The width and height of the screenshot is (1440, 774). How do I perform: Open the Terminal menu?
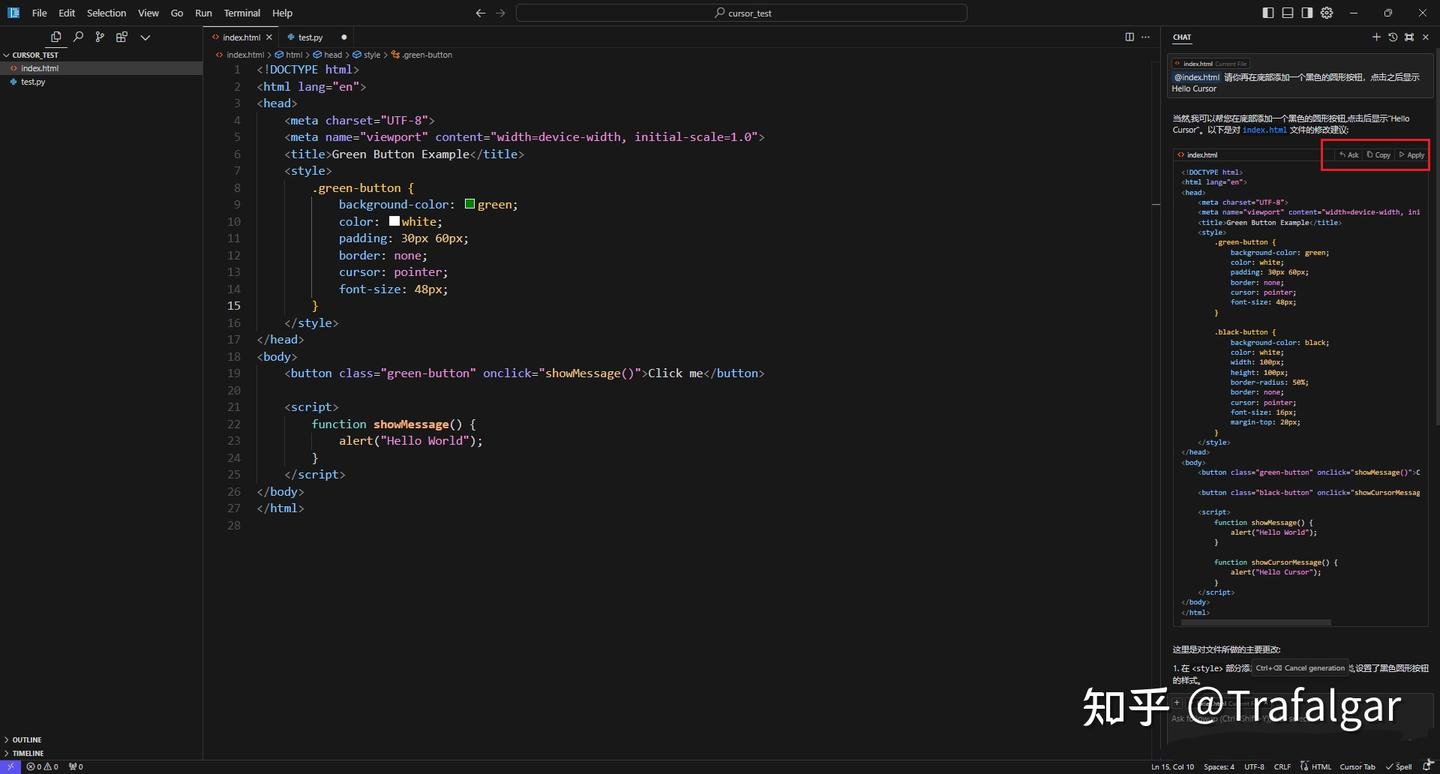[x=241, y=13]
